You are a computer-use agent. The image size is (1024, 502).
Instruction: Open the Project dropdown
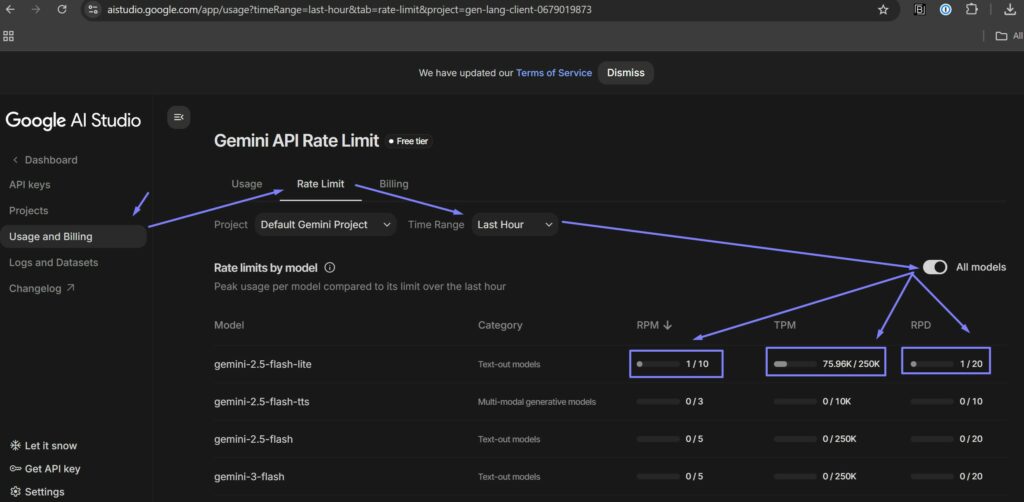tap(326, 225)
